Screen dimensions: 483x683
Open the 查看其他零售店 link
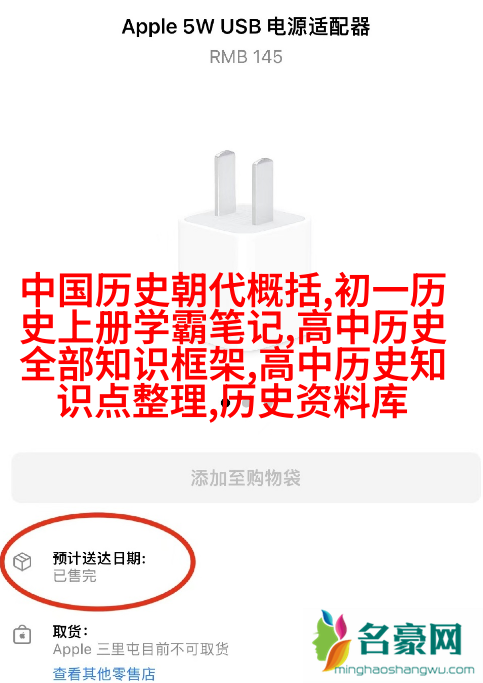coord(104,674)
